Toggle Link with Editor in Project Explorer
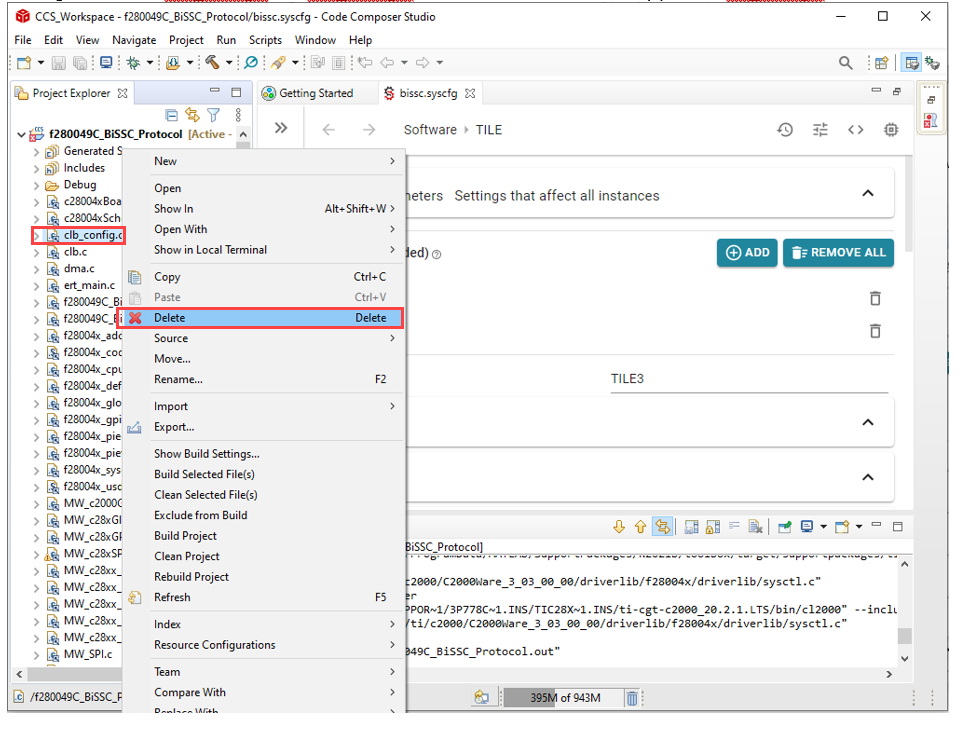The image size is (961, 732). [191, 115]
